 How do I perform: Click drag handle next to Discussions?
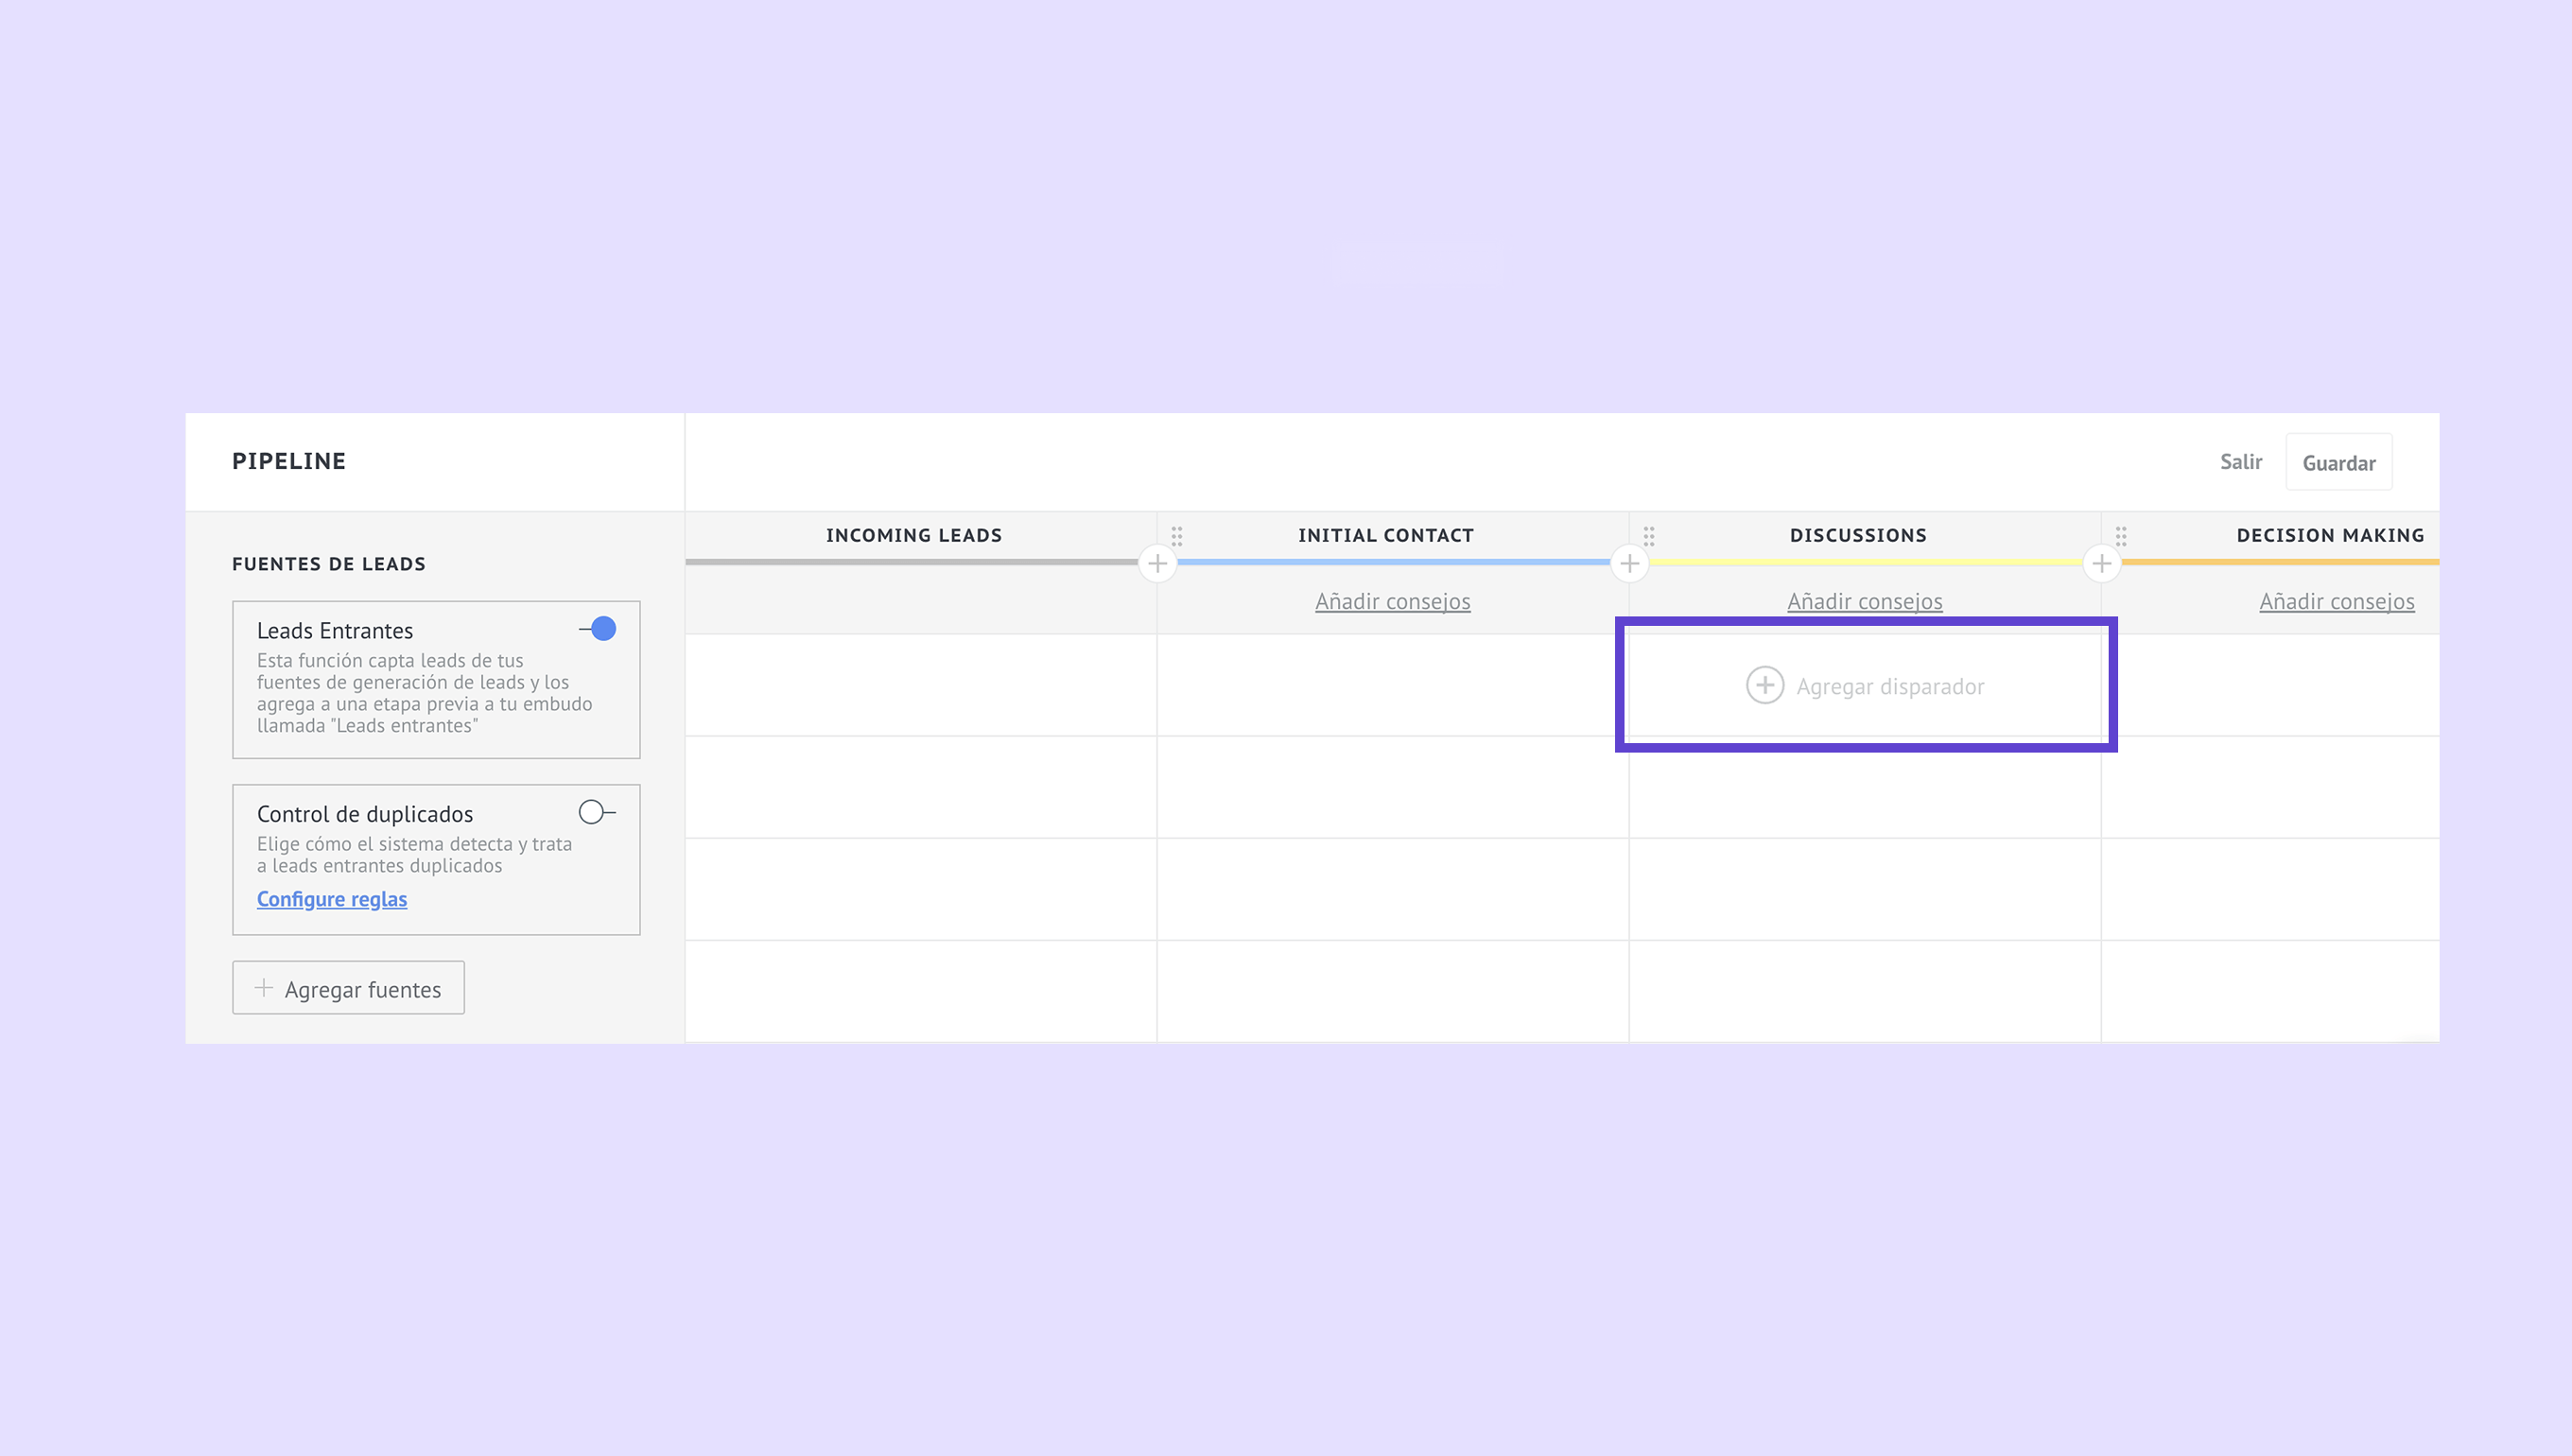(x=1649, y=536)
